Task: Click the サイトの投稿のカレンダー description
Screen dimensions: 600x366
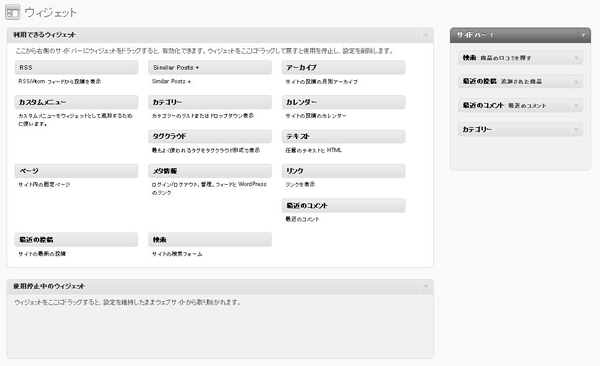Action: [x=316, y=116]
